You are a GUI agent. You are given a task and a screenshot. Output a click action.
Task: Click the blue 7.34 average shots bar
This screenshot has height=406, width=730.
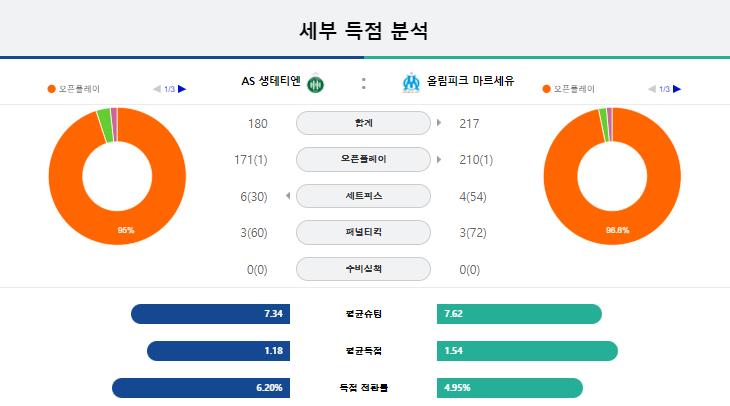tap(210, 314)
